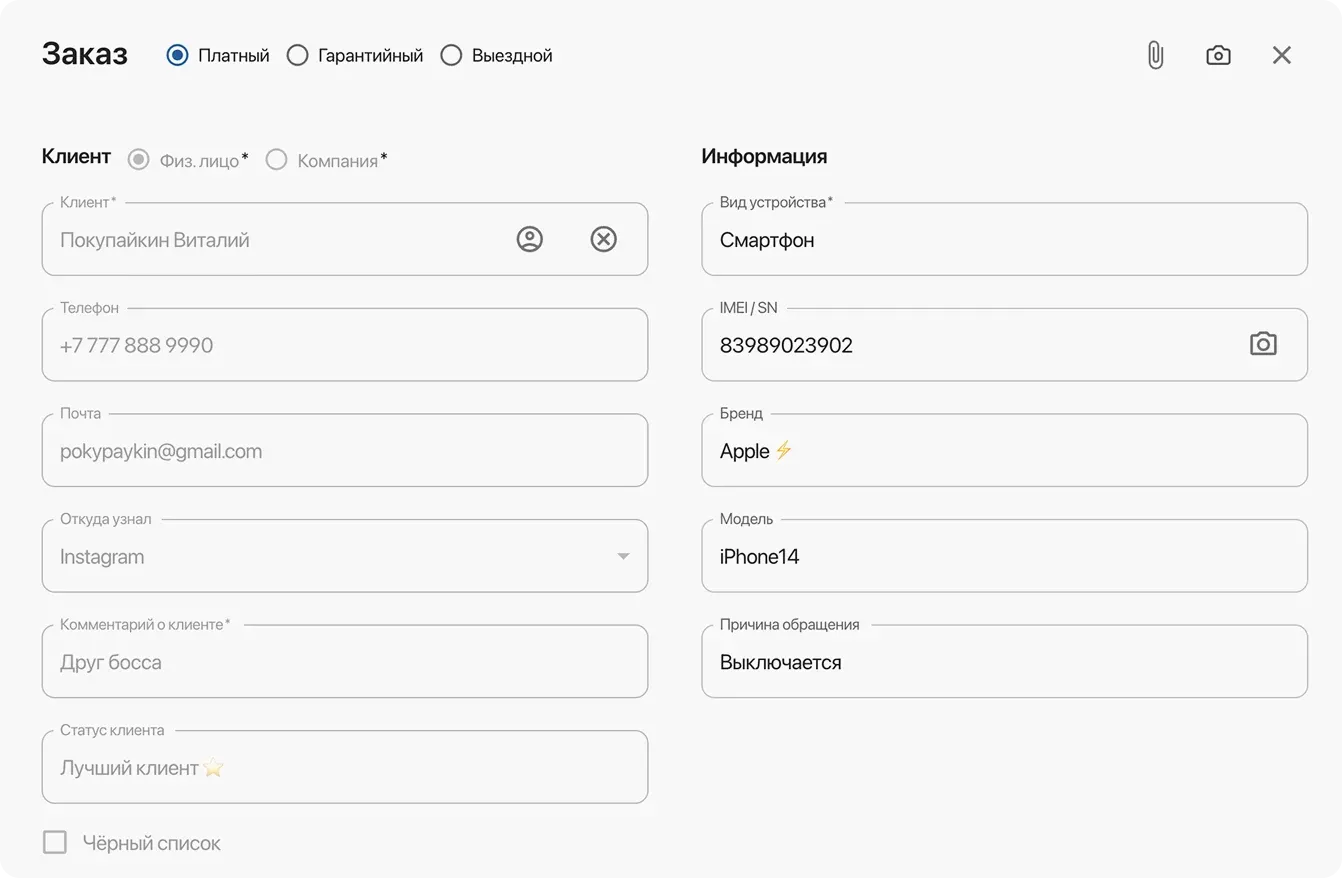The height and width of the screenshot is (878, 1342).
Task: Click the Телефон input field
Action: pyautogui.click(x=344, y=346)
